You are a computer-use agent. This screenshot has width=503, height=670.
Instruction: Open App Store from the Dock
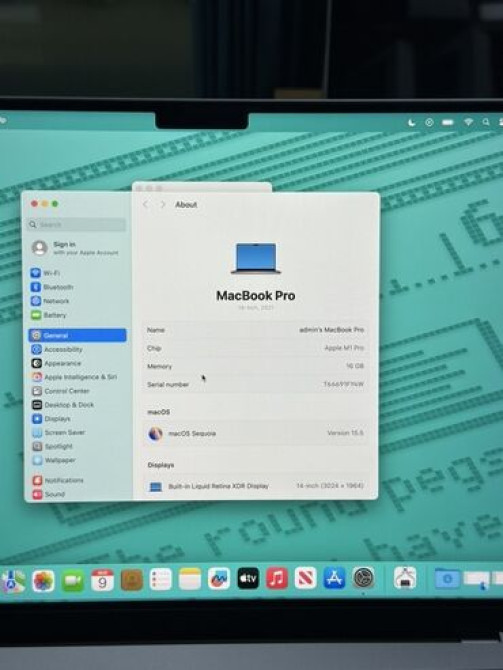click(335, 578)
